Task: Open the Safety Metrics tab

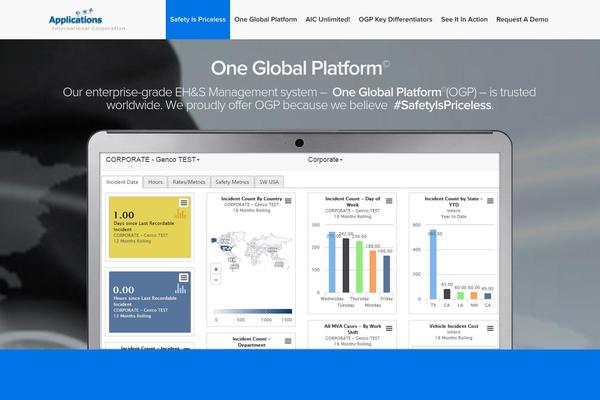Action: [232, 182]
